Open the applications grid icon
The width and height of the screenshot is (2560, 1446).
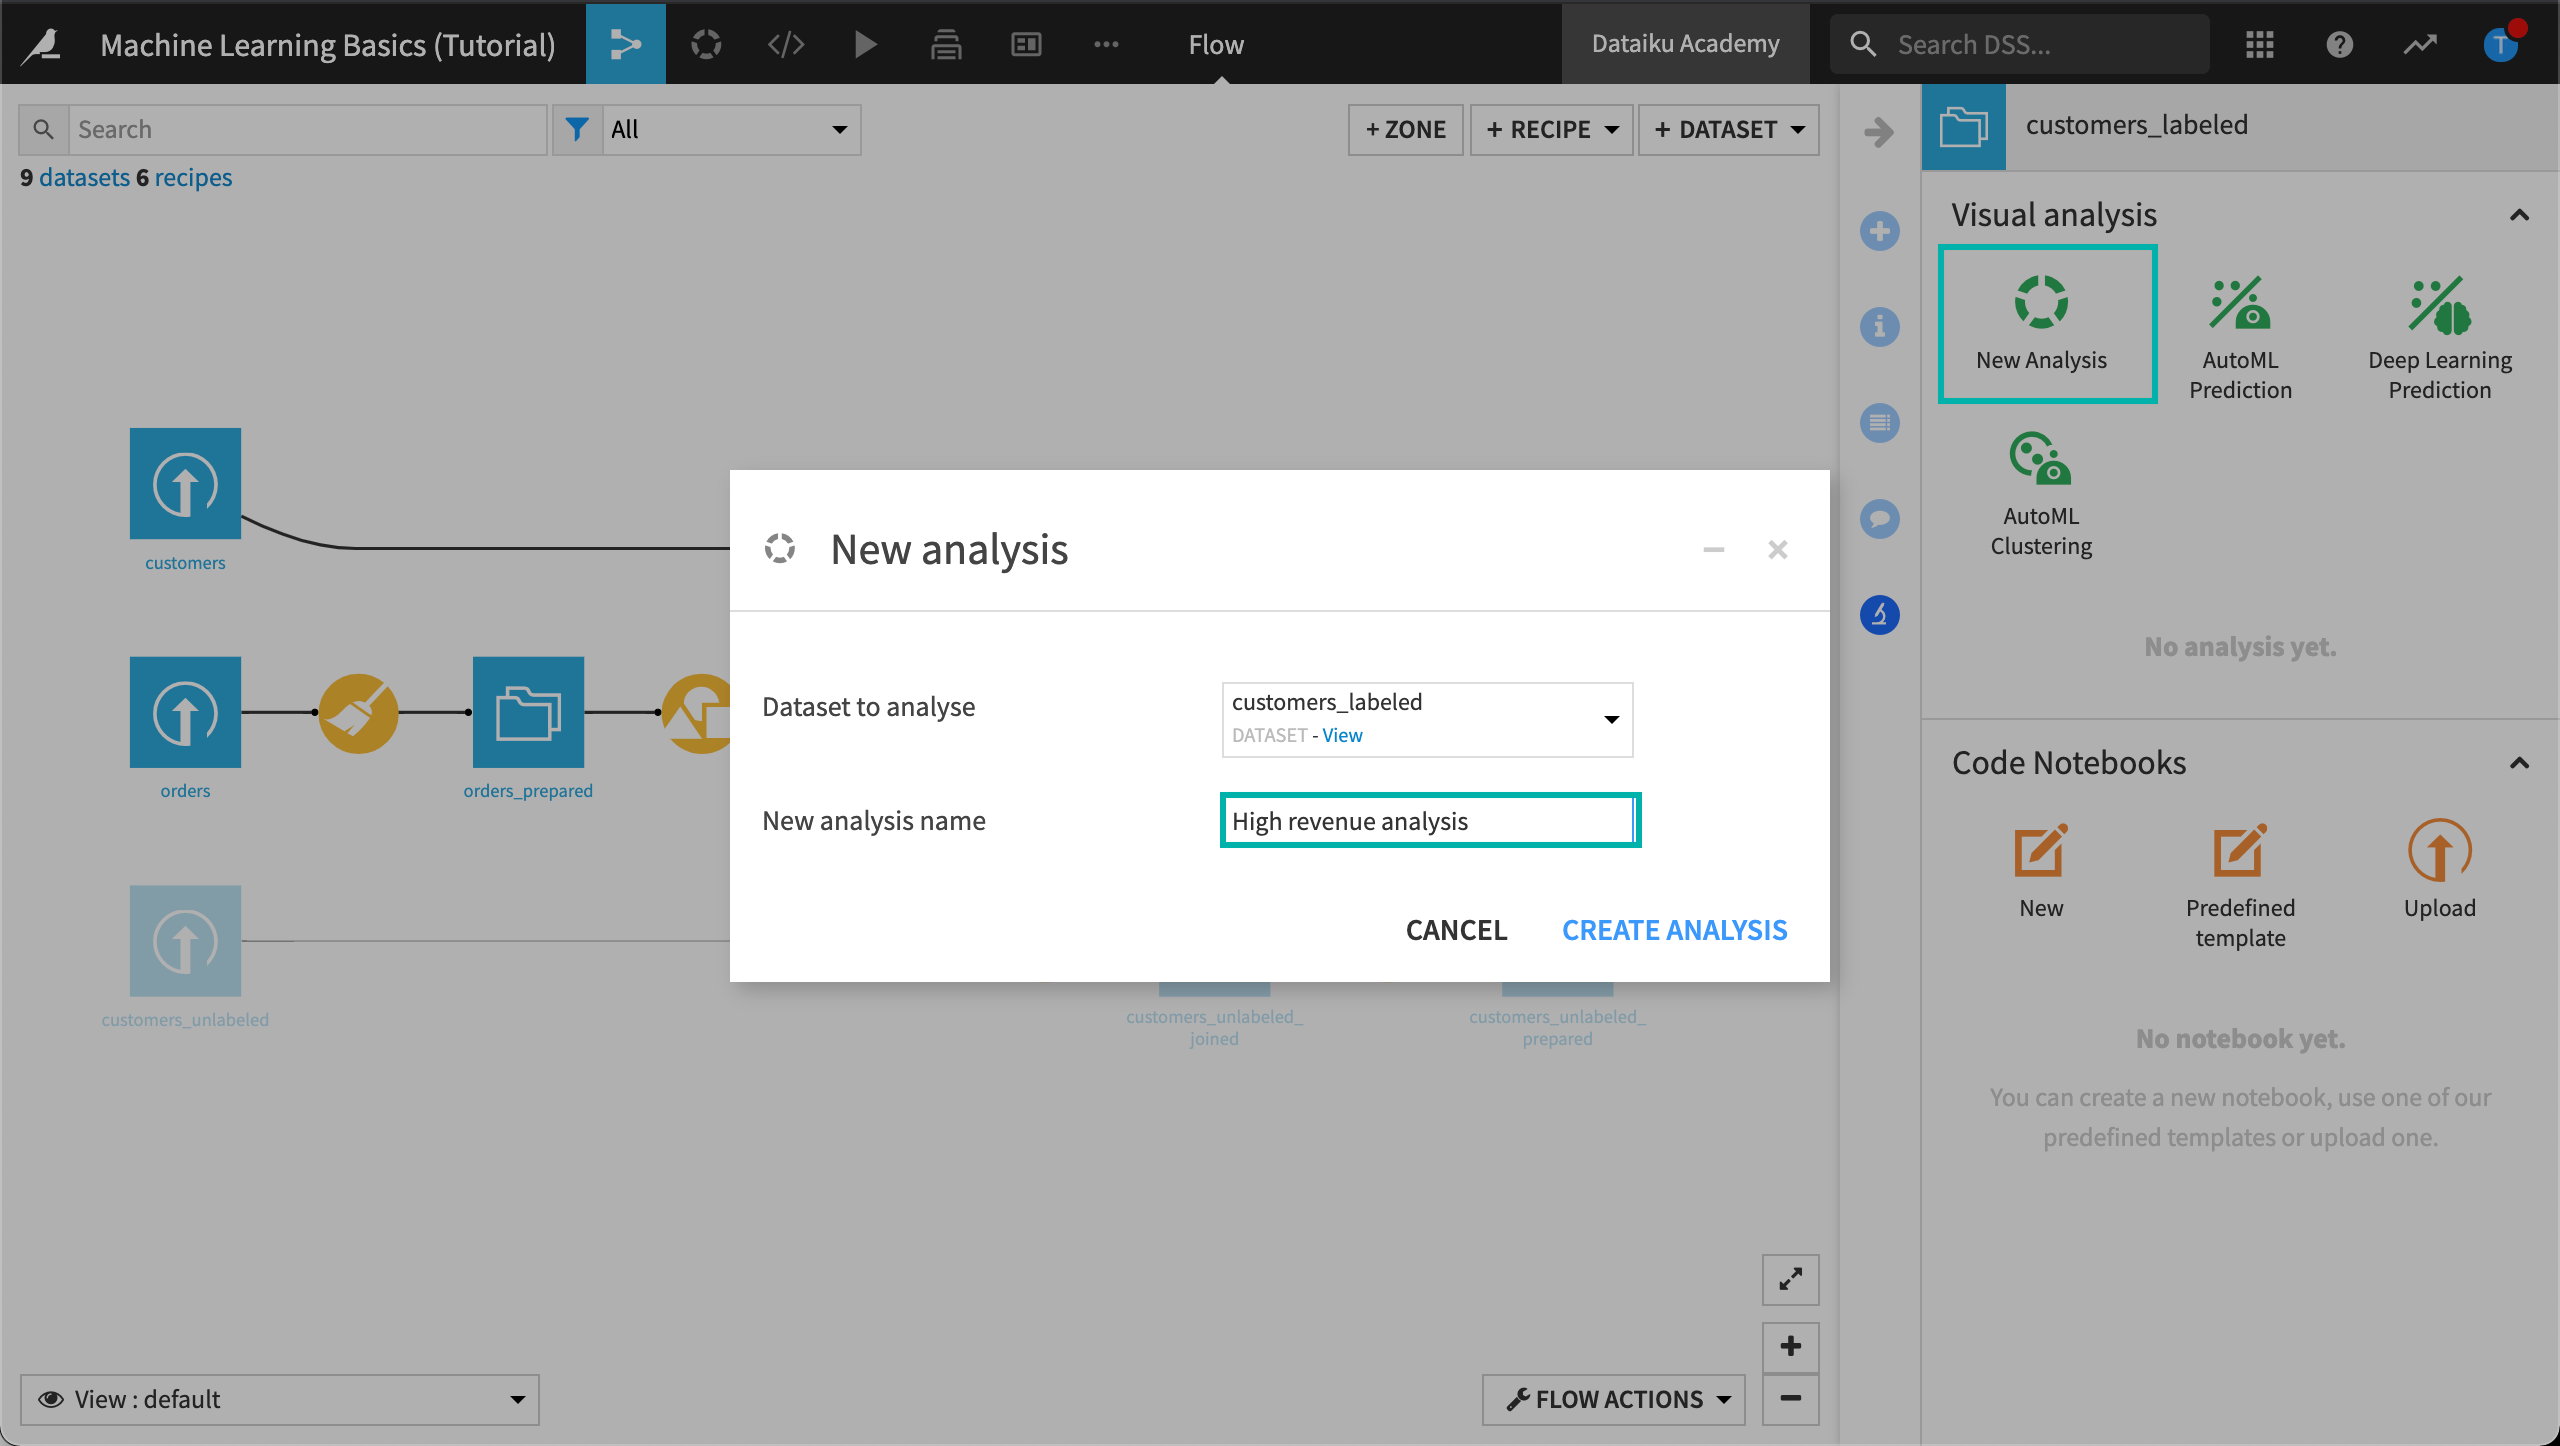click(x=2260, y=44)
